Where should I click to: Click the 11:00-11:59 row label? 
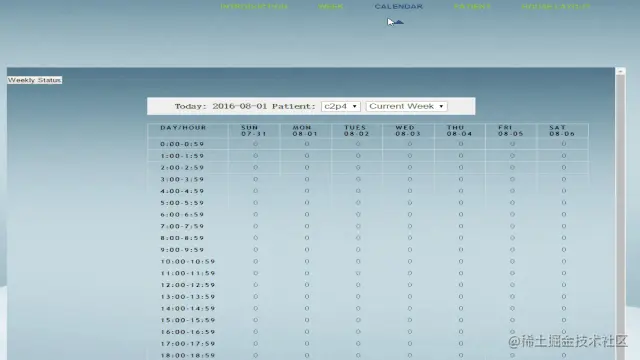coord(188,273)
